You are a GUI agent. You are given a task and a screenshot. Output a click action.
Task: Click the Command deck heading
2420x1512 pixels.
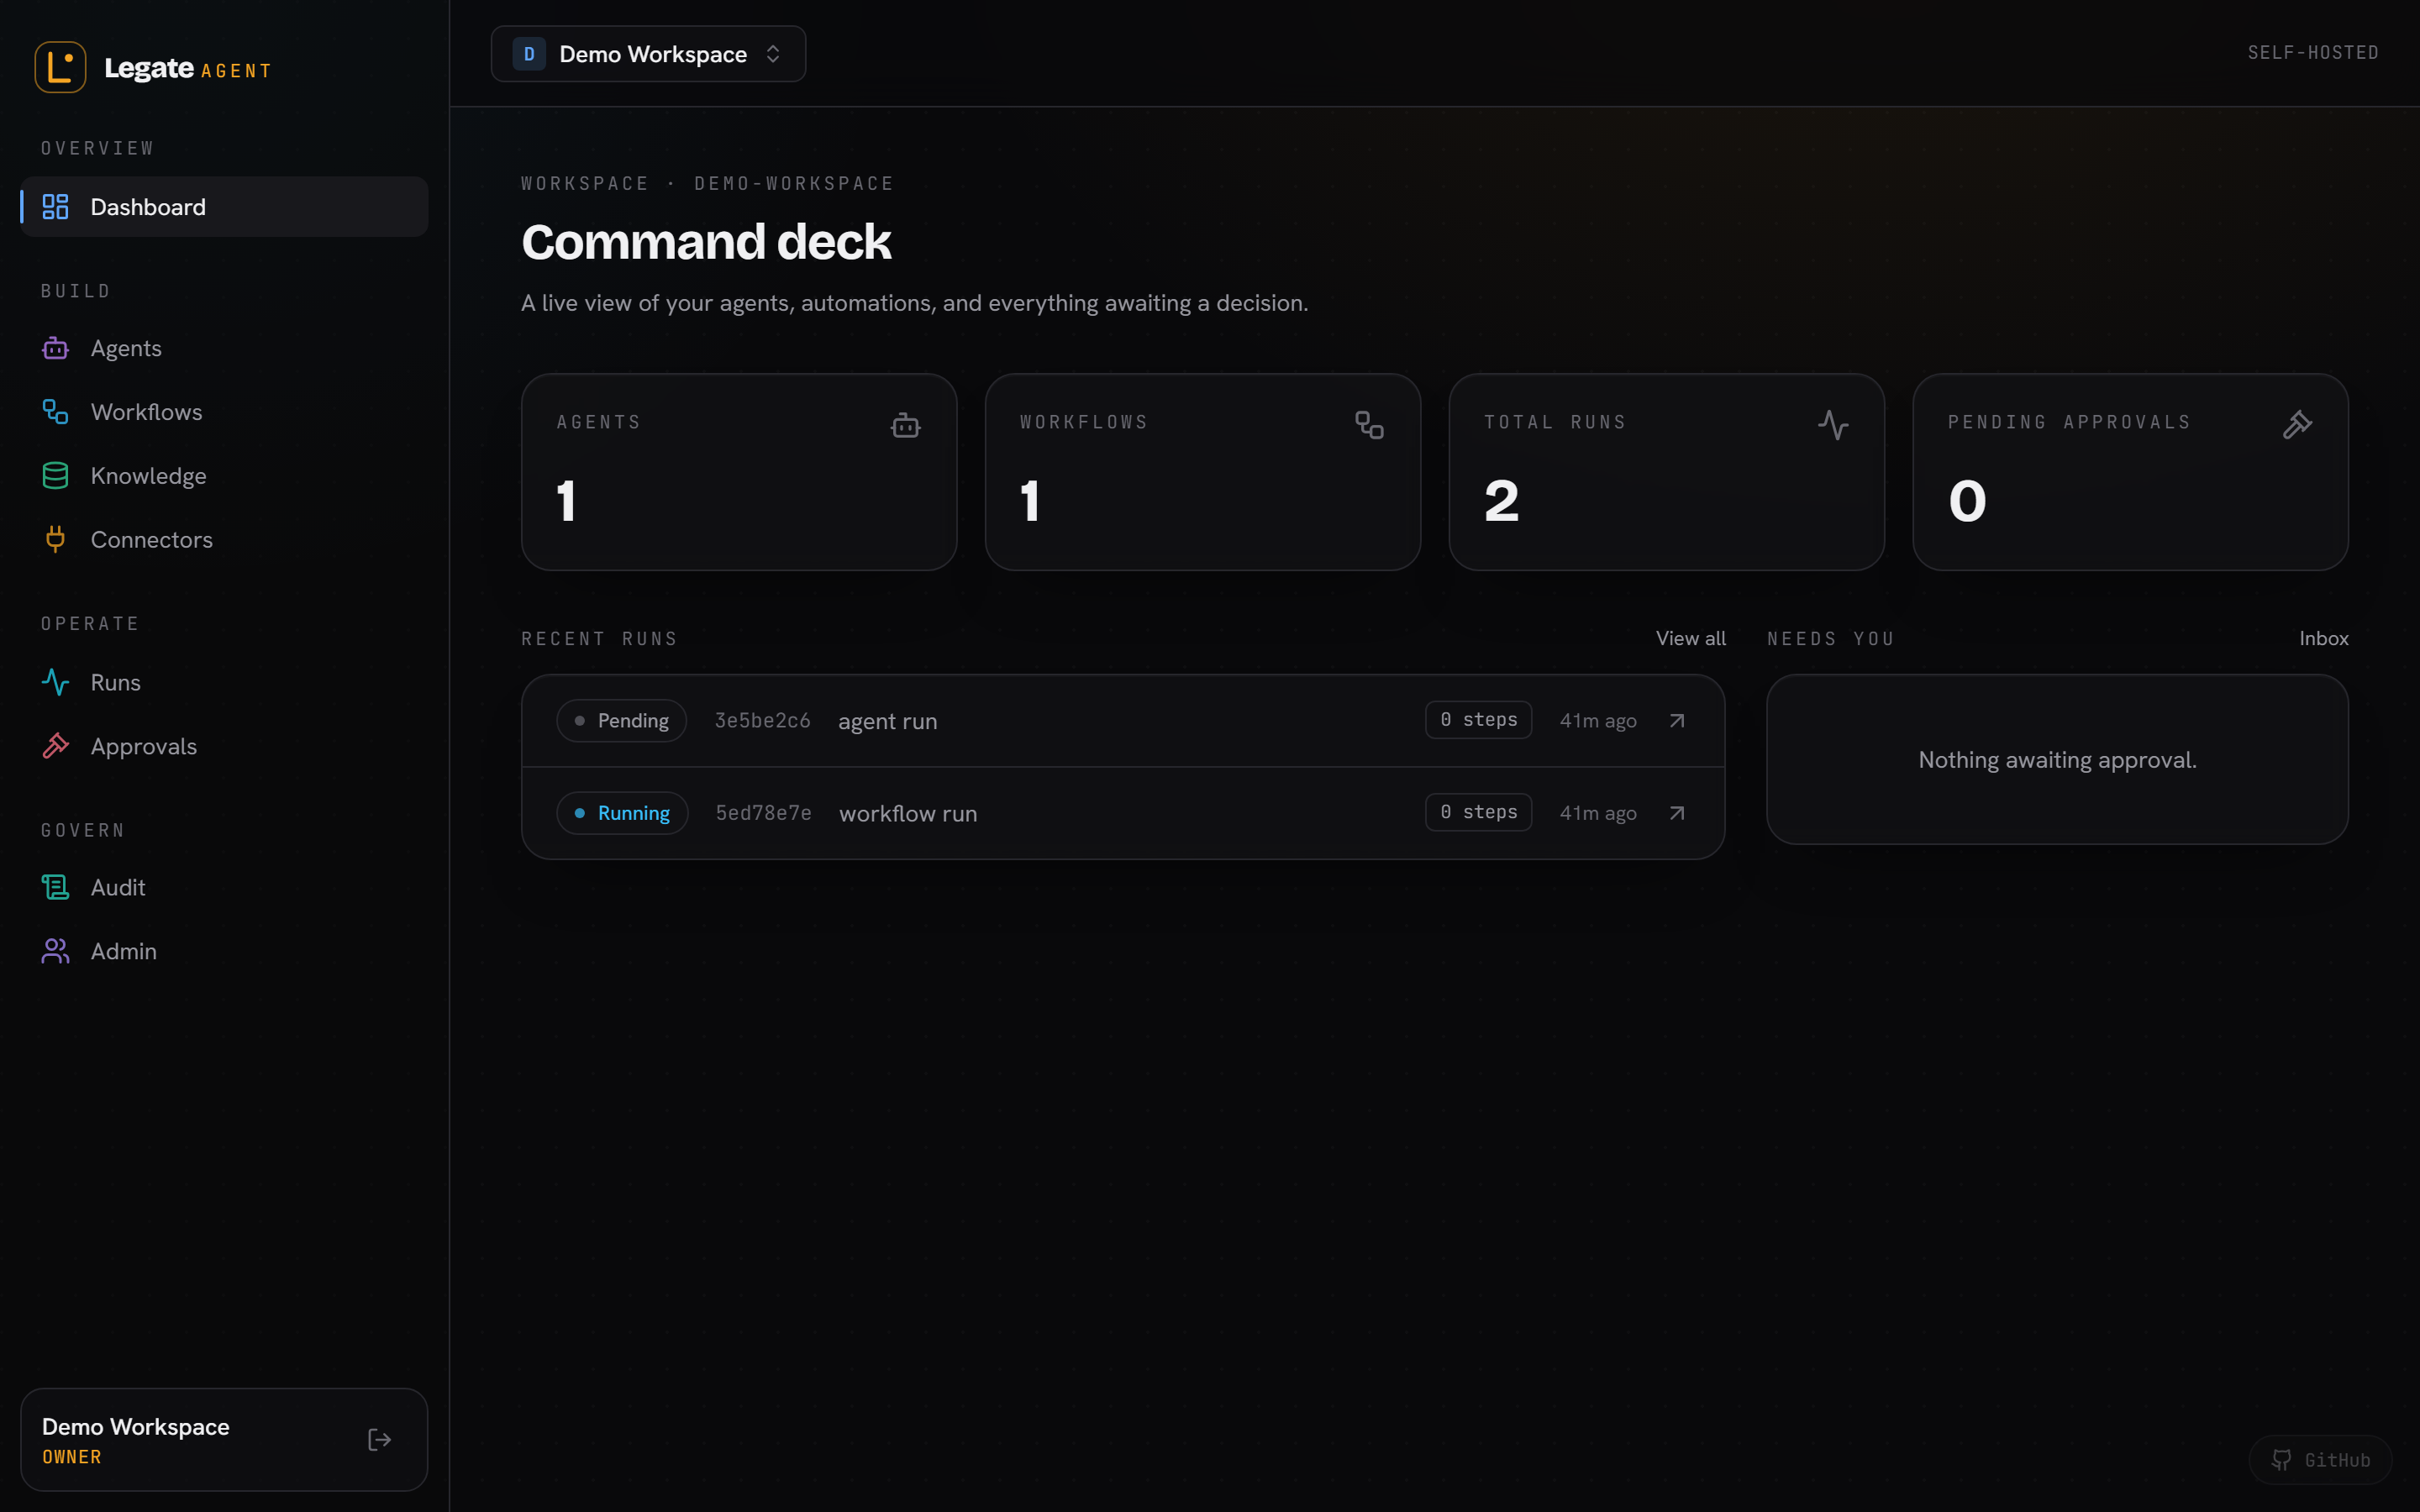click(x=706, y=242)
